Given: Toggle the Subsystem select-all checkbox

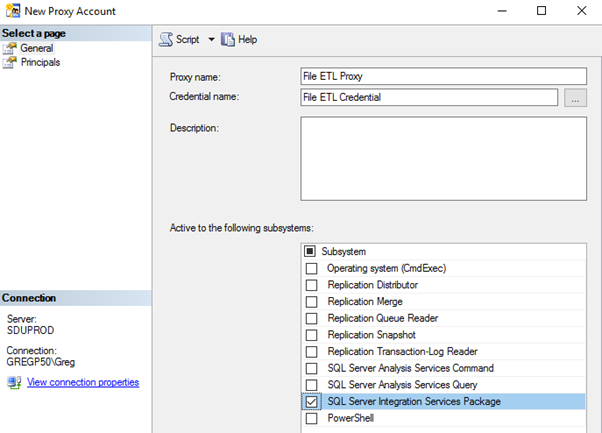Looking at the screenshot, I should pyautogui.click(x=311, y=251).
